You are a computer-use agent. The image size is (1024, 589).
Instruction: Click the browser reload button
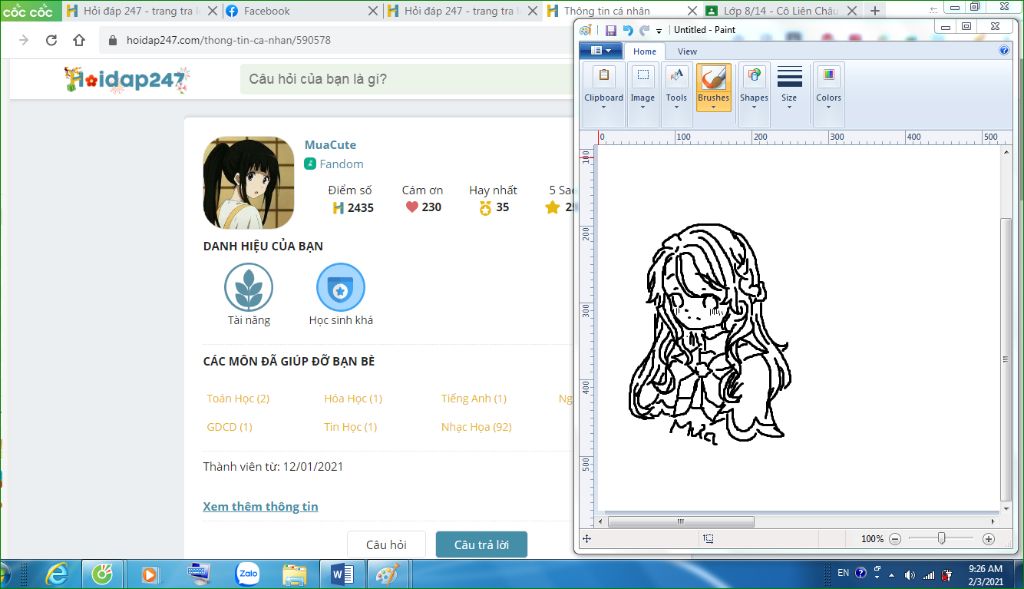51,40
